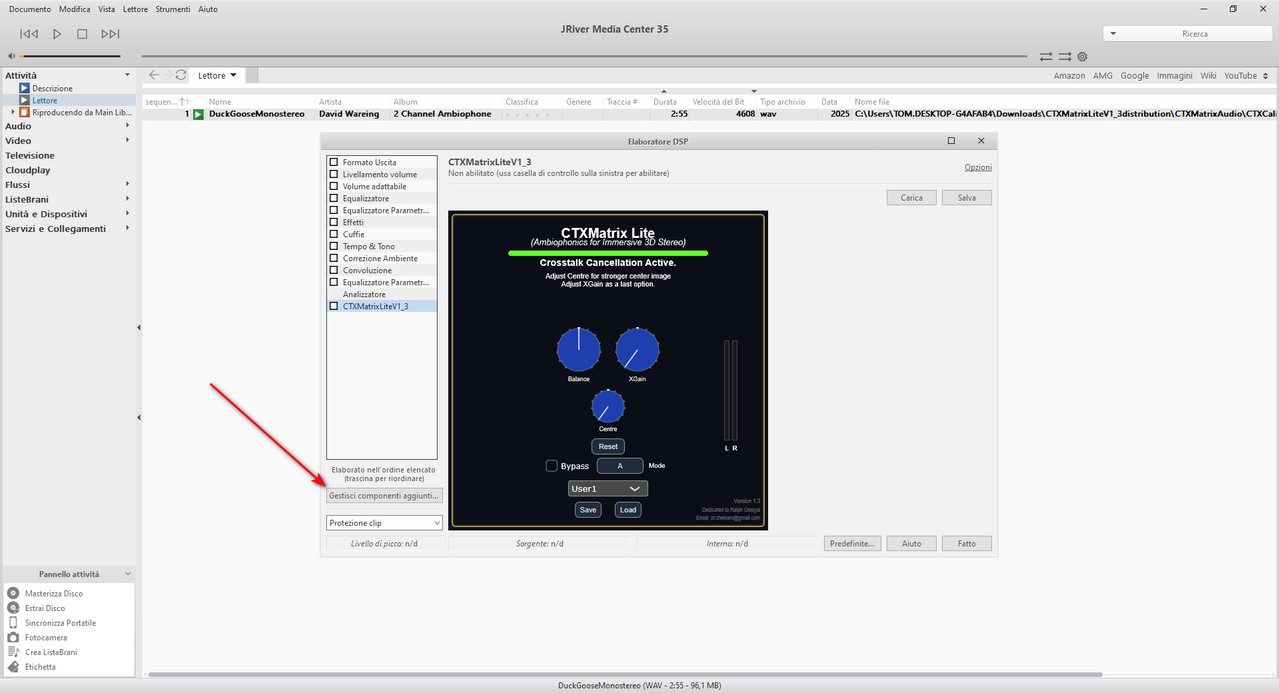The width and height of the screenshot is (1279, 693).
Task: Click Gestisci componenti aggiuntivi button
Action: point(384,496)
